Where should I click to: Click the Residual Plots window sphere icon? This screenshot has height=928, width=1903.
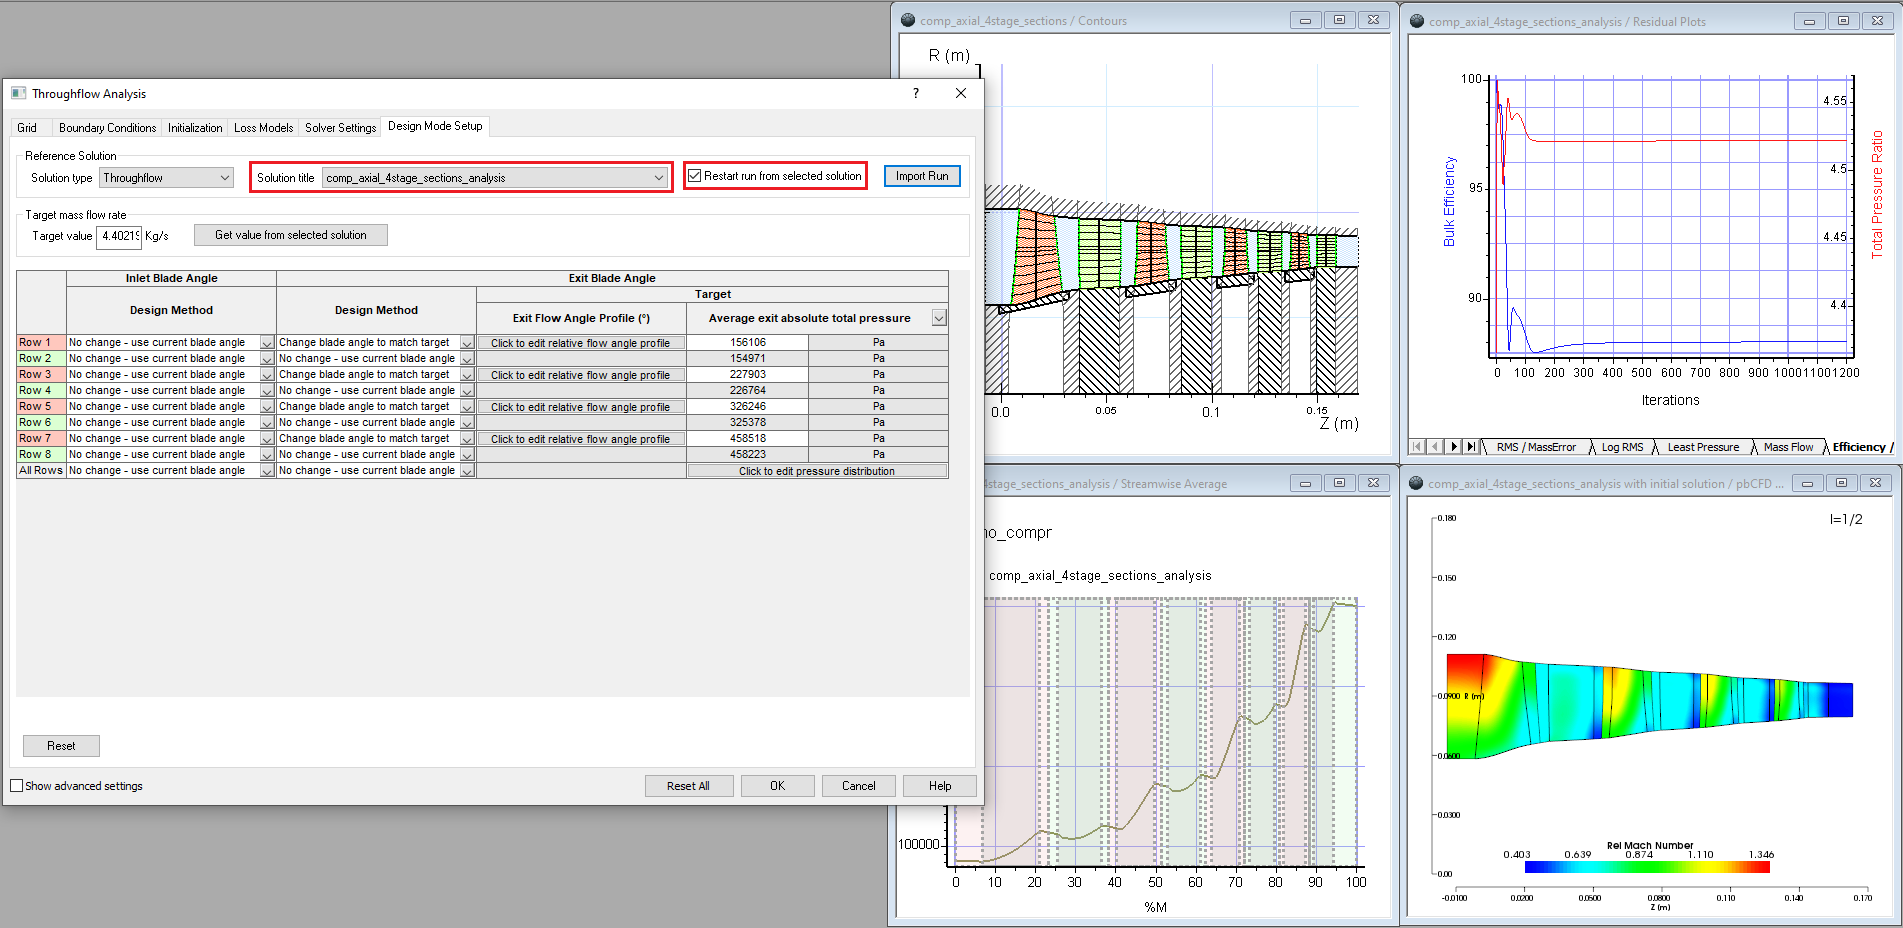1417,21
